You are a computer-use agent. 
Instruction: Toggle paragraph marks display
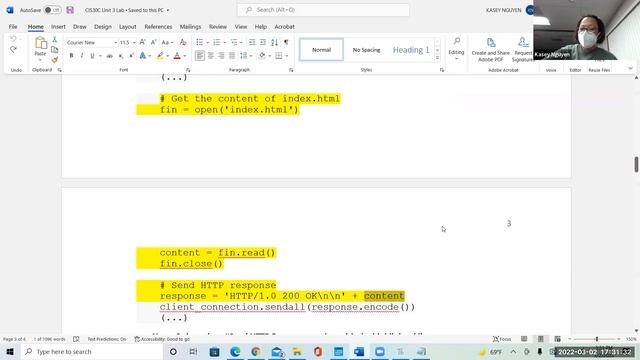pos(286,42)
